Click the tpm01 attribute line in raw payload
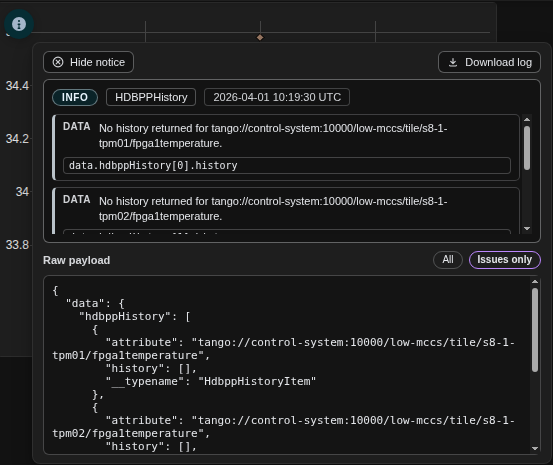The image size is (553, 465). coord(284,349)
